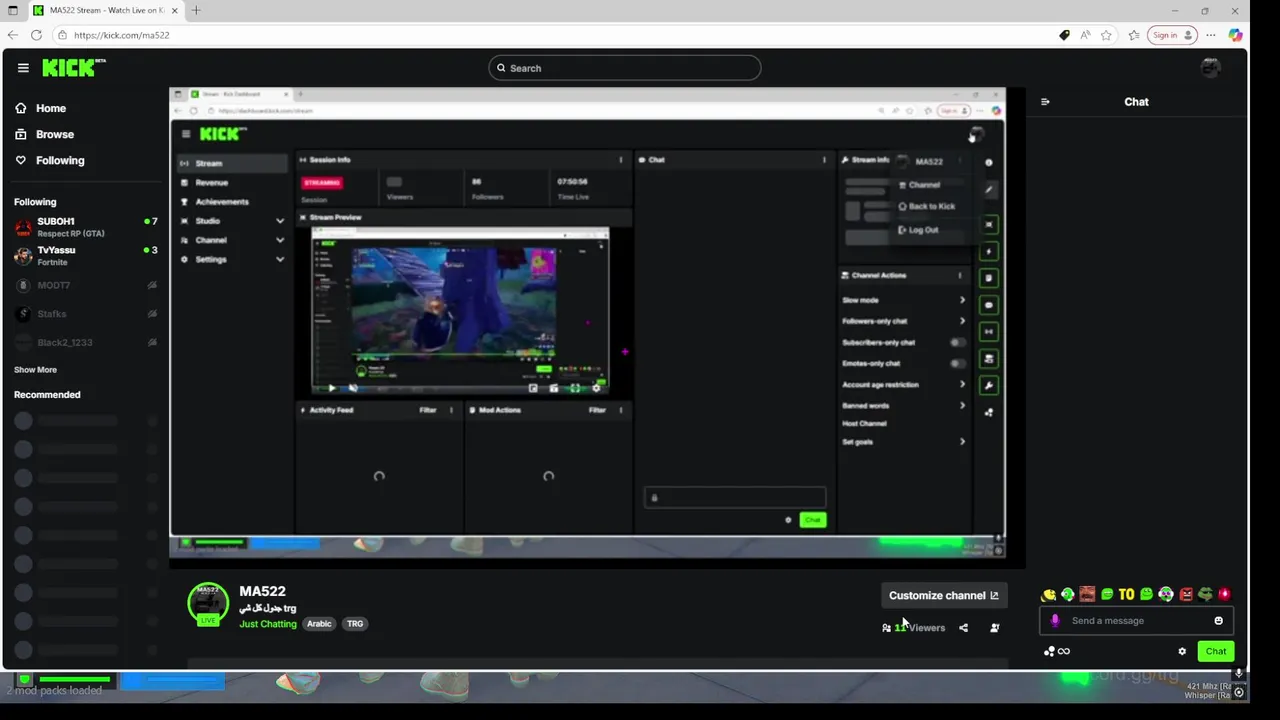Click the TRG tag
The image size is (1280, 720).
coord(355,624)
